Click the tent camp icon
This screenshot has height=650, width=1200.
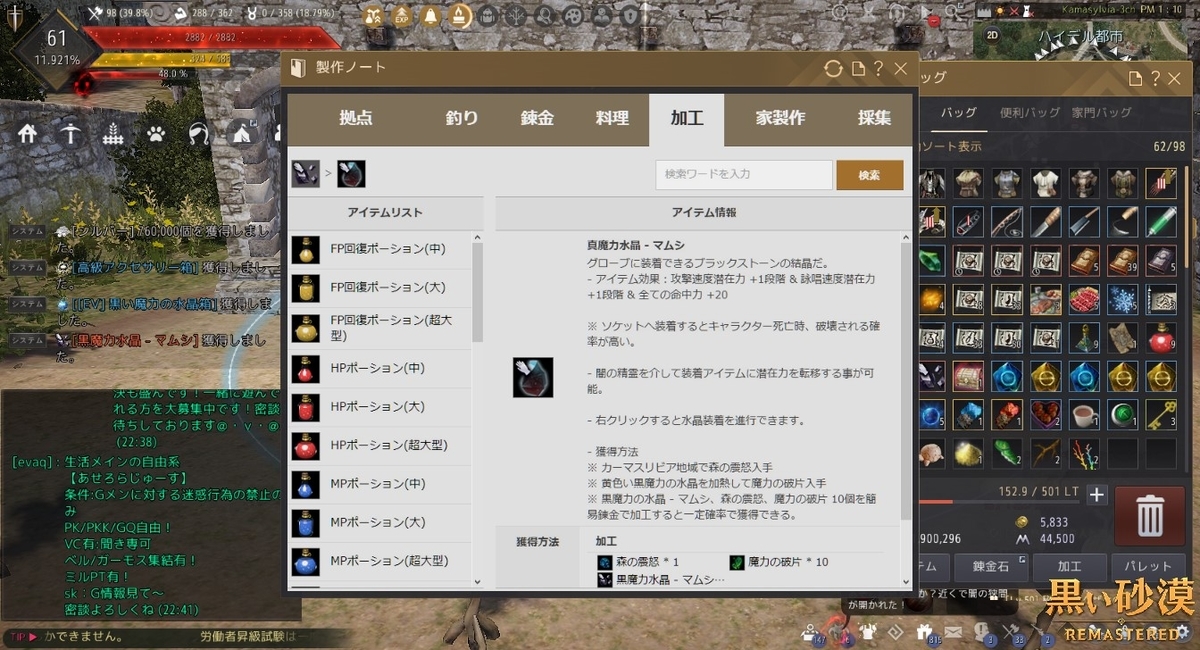coord(241,133)
